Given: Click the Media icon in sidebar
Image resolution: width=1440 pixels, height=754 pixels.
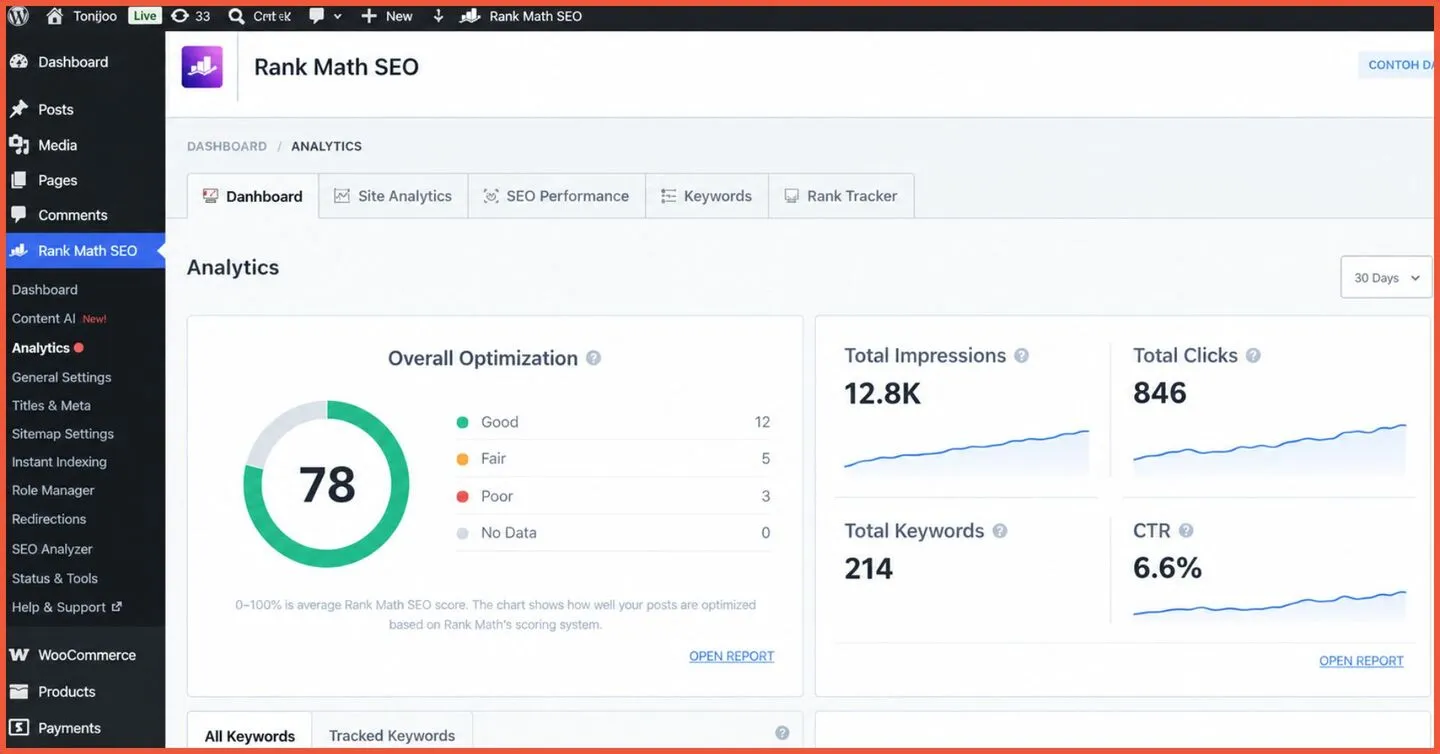Looking at the screenshot, I should [x=18, y=145].
